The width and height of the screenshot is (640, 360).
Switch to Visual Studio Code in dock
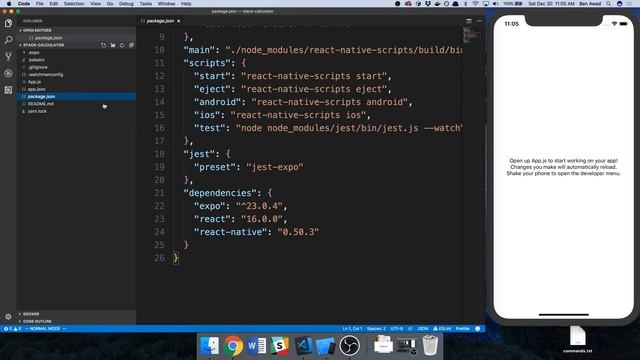coord(303,346)
